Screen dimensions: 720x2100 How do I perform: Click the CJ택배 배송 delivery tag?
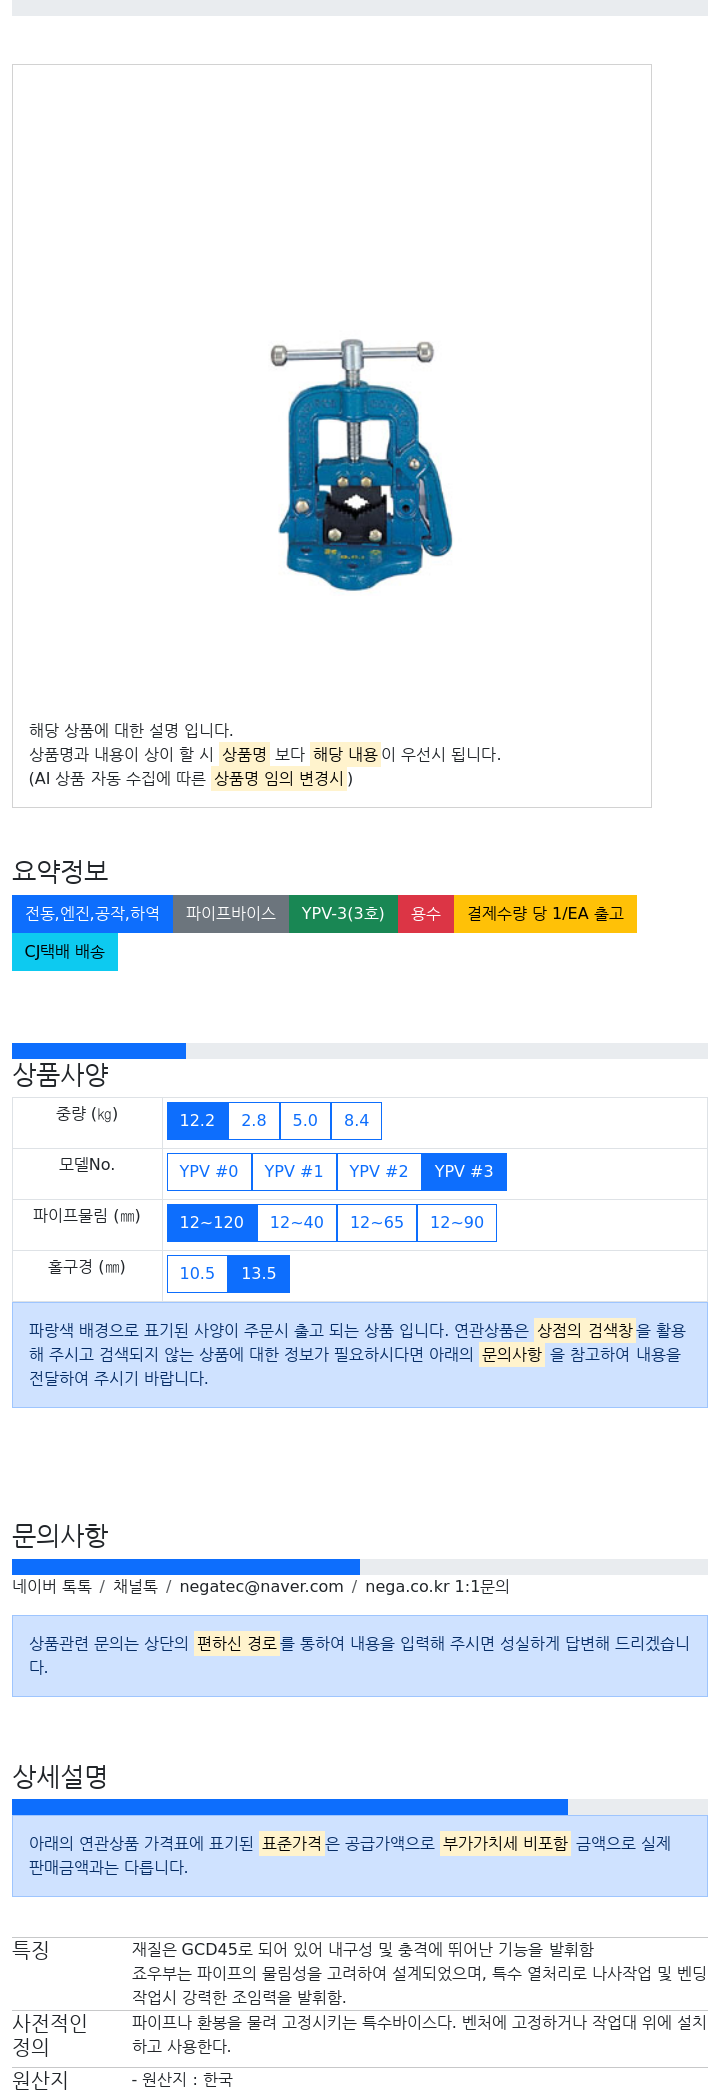click(x=65, y=952)
